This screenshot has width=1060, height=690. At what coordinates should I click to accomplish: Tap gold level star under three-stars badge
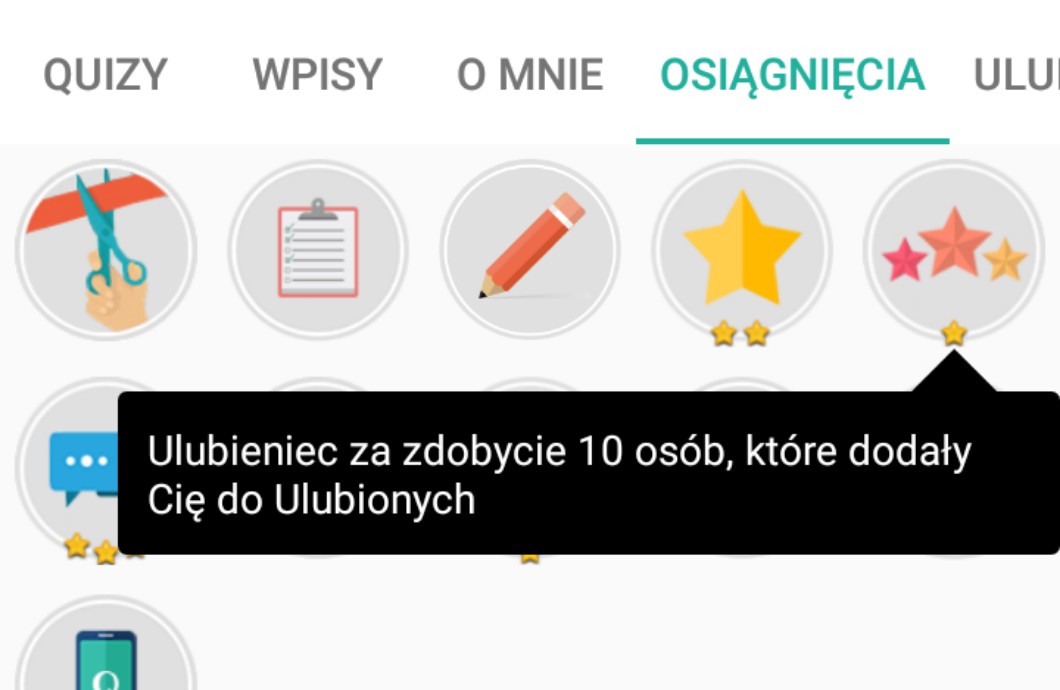coord(954,332)
